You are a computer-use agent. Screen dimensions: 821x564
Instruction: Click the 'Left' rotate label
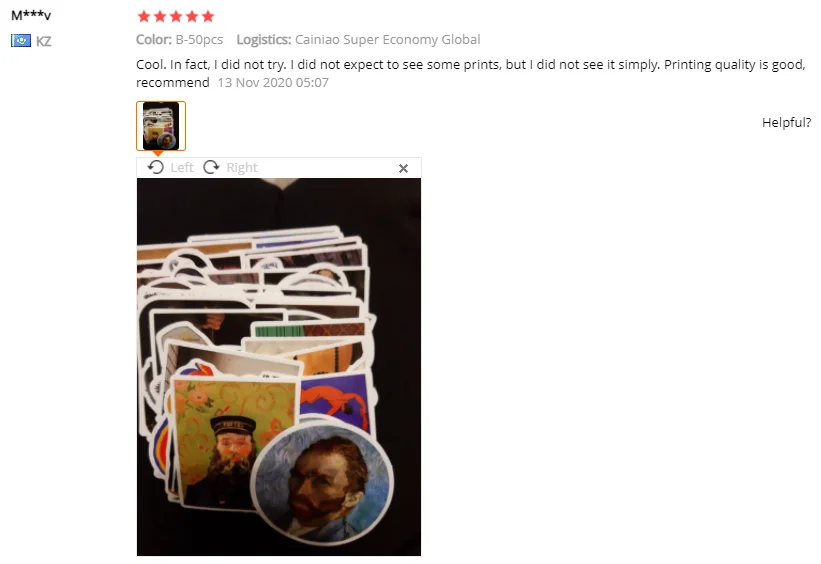coord(182,168)
